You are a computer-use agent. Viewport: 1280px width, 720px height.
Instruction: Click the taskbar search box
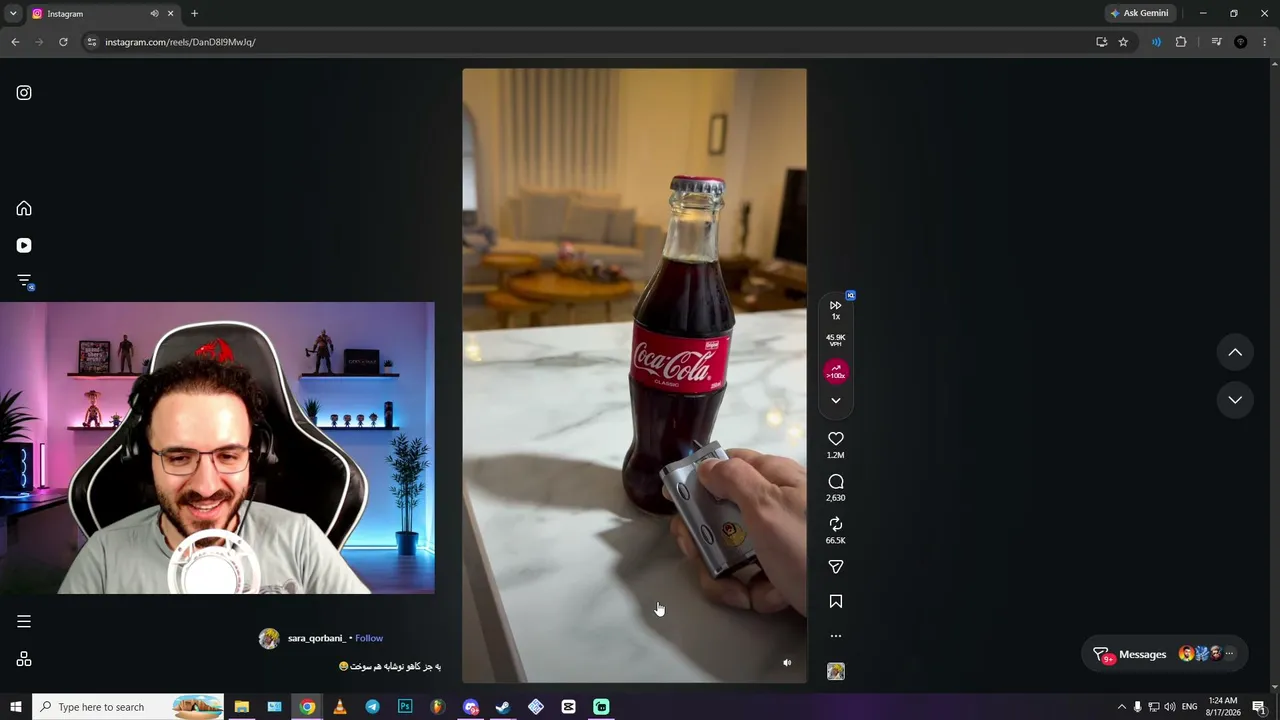coord(128,707)
